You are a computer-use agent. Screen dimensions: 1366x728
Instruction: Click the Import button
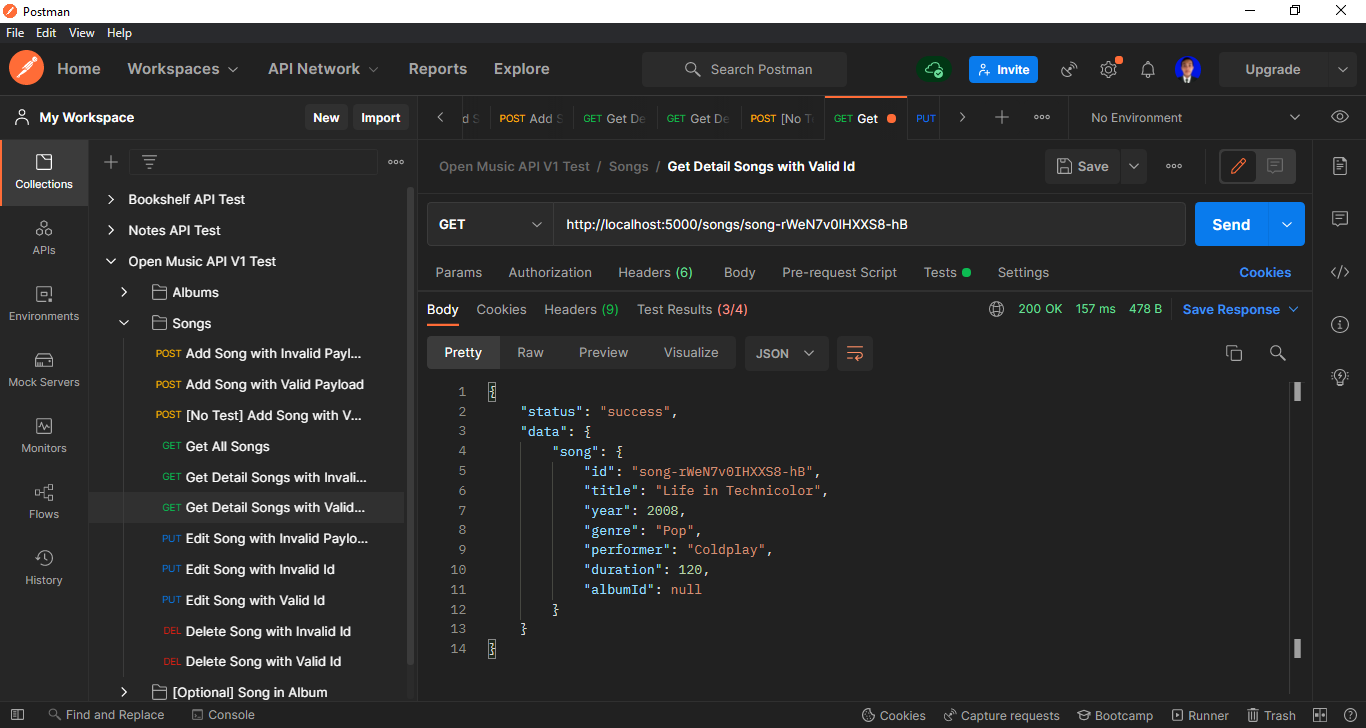380,117
